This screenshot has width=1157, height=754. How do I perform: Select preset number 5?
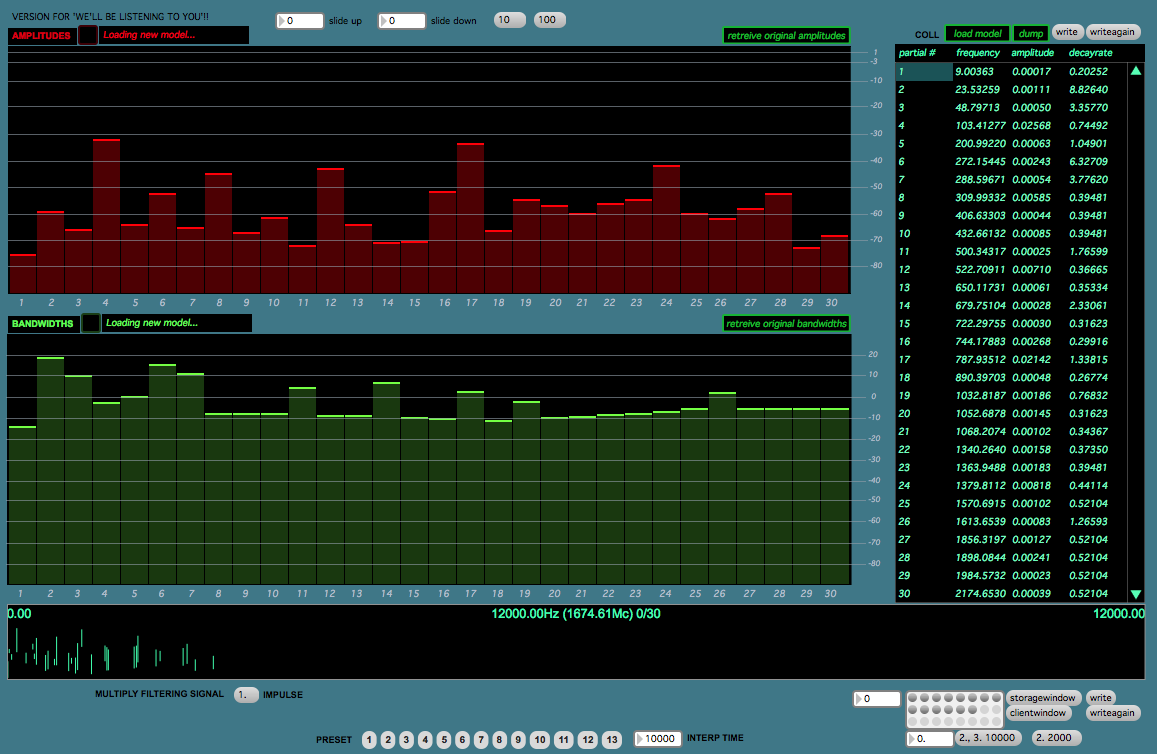443,740
